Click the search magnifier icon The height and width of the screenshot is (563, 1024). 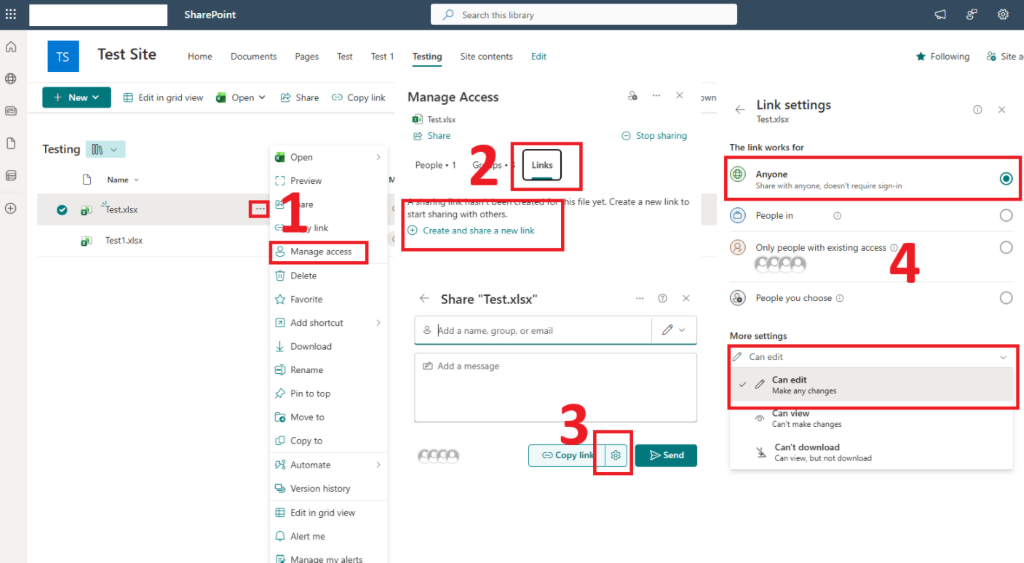tap(448, 14)
